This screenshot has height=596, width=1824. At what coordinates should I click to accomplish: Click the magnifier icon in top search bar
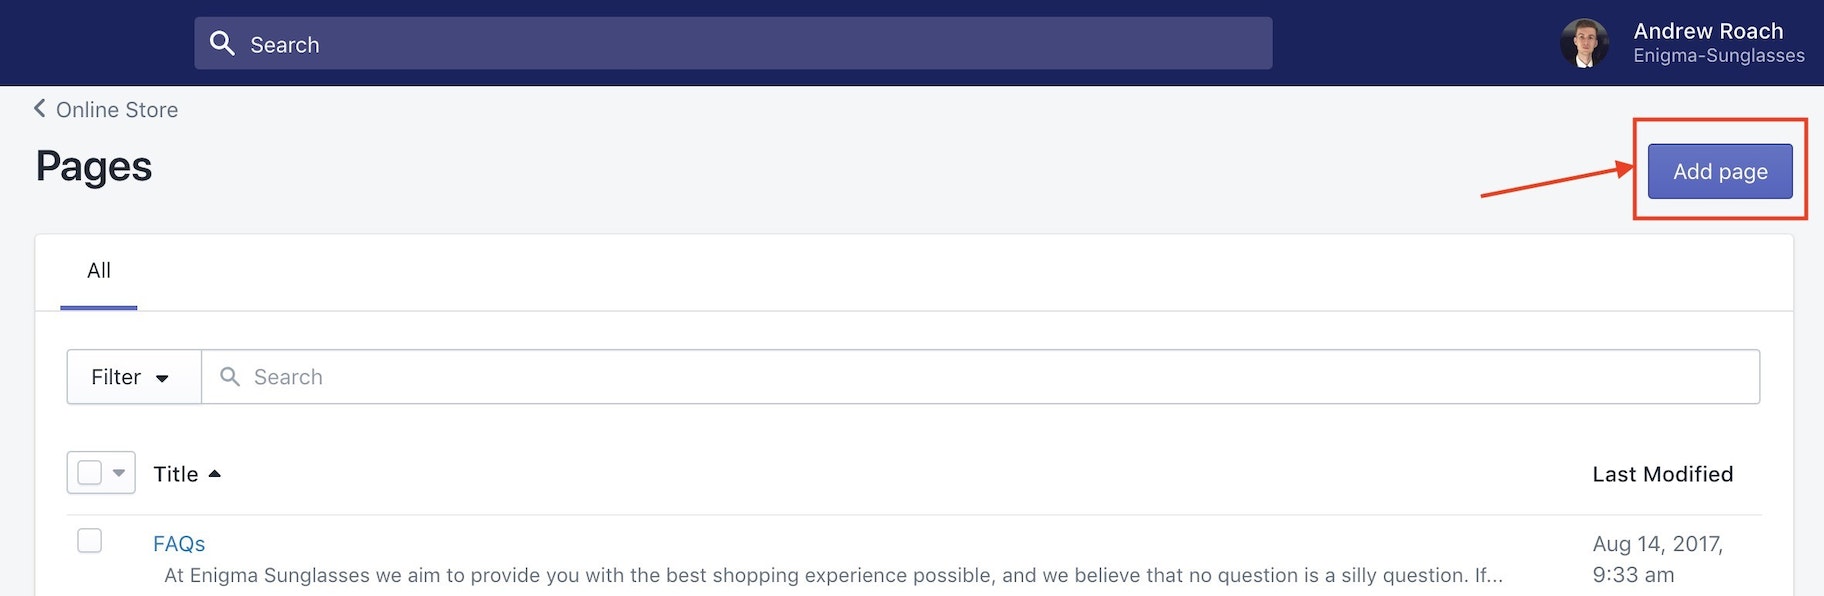click(222, 43)
